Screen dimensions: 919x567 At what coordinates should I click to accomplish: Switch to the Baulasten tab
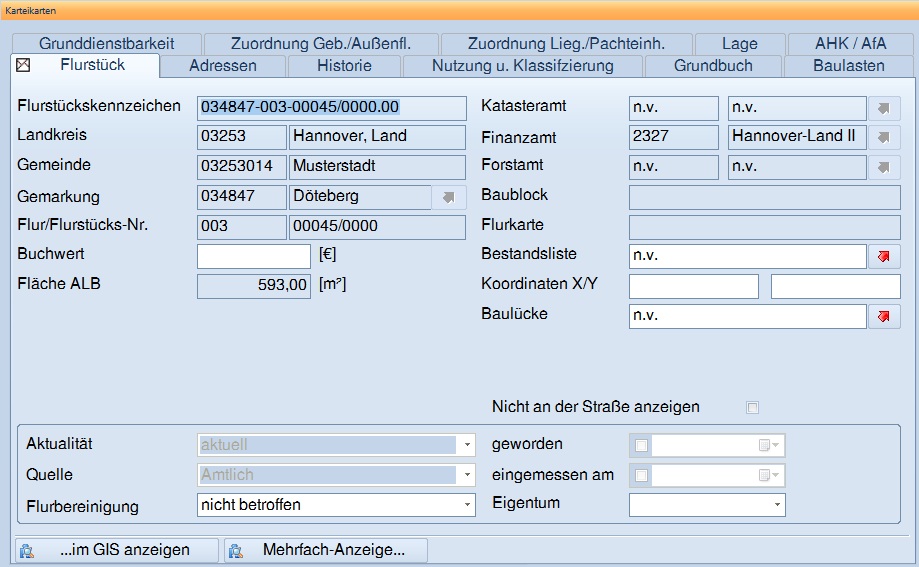(849, 66)
